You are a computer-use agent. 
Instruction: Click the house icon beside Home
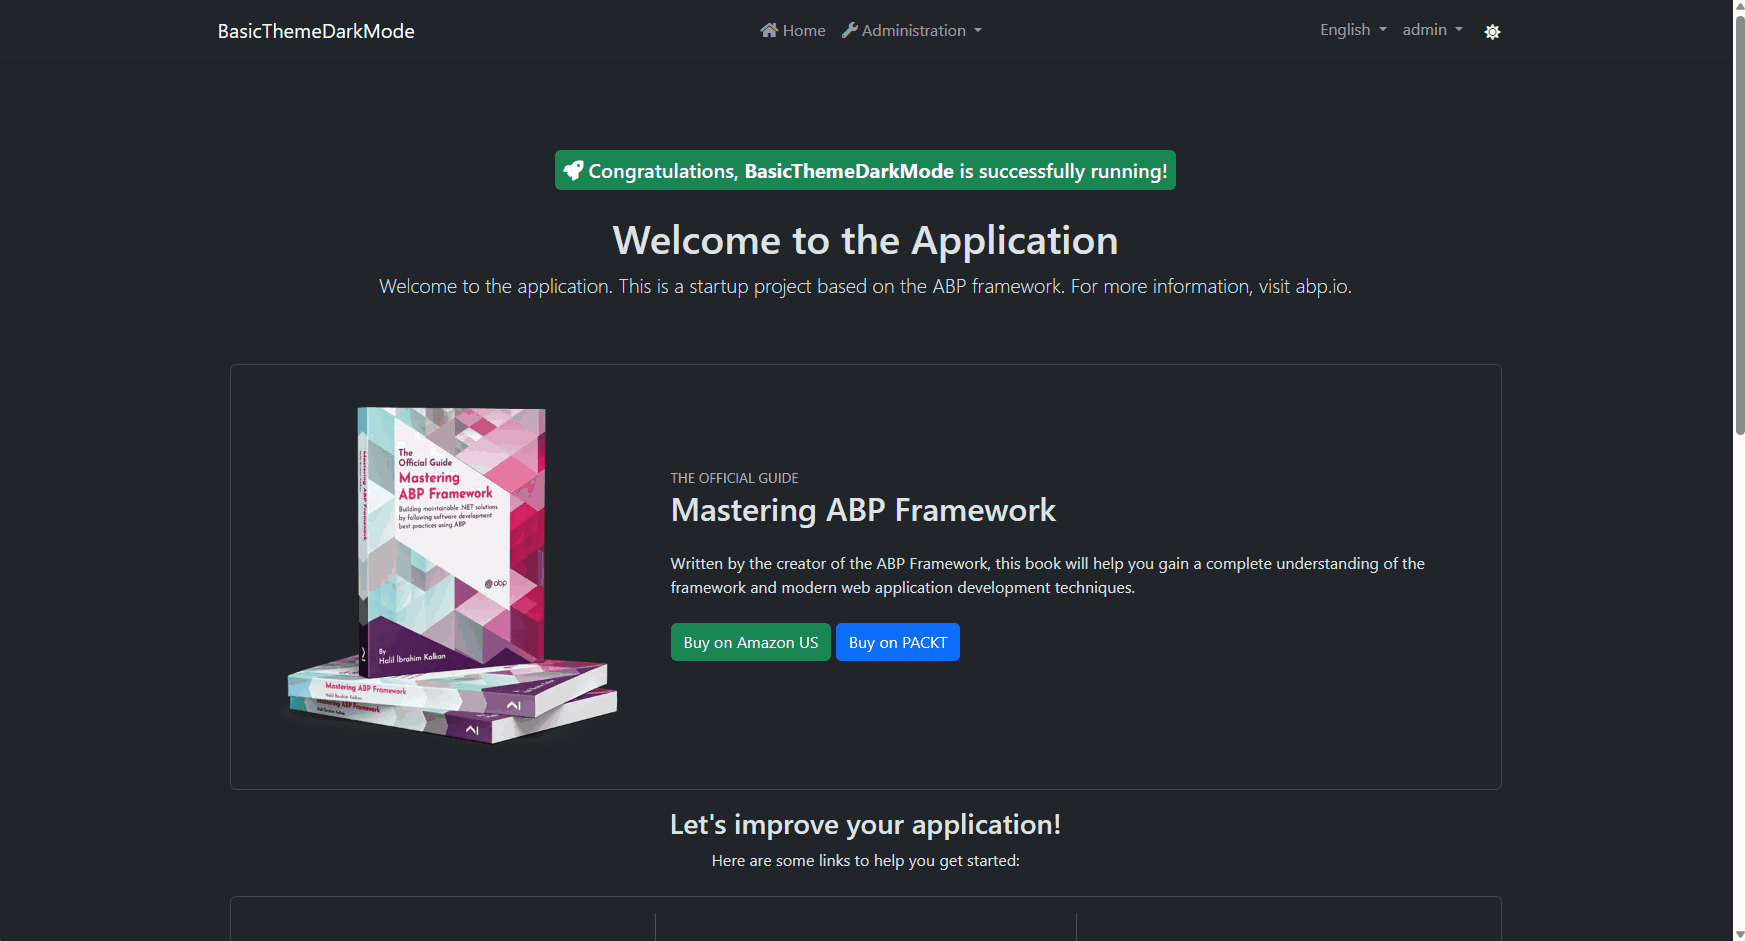768,30
